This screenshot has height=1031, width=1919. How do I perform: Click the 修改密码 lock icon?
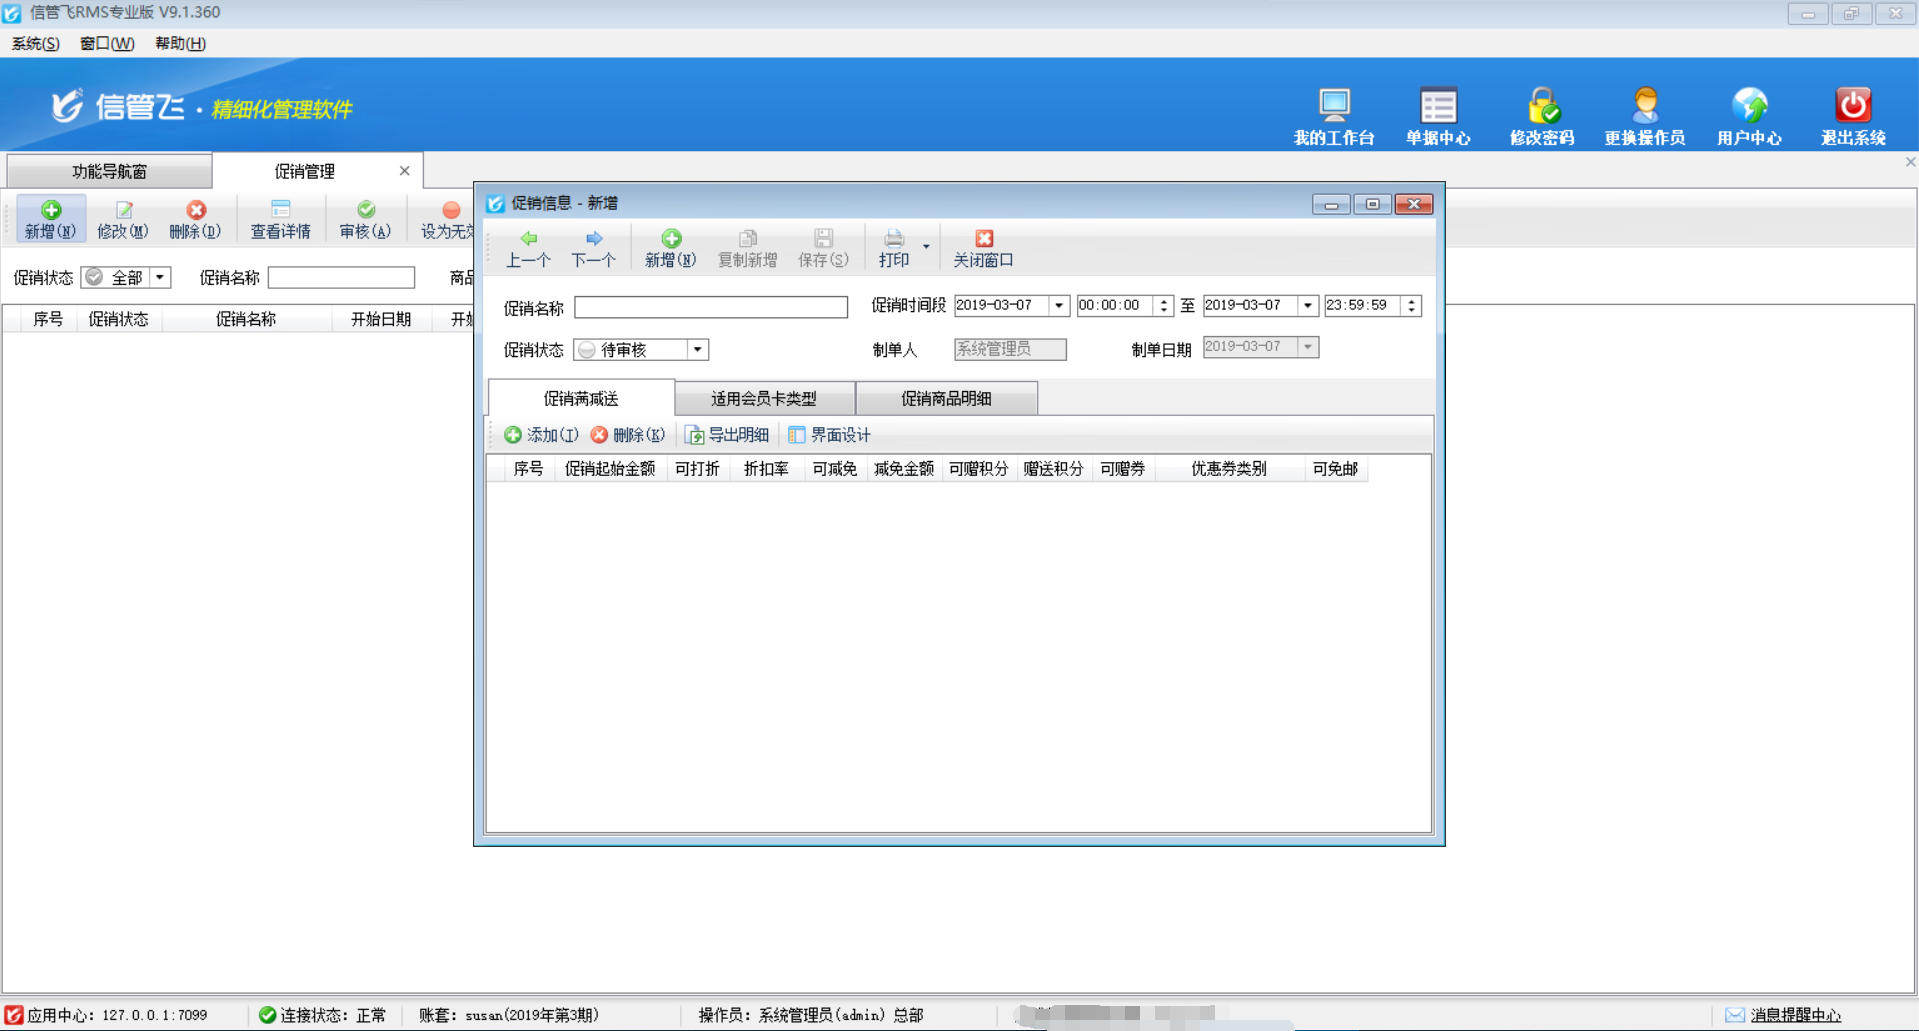(x=1541, y=112)
